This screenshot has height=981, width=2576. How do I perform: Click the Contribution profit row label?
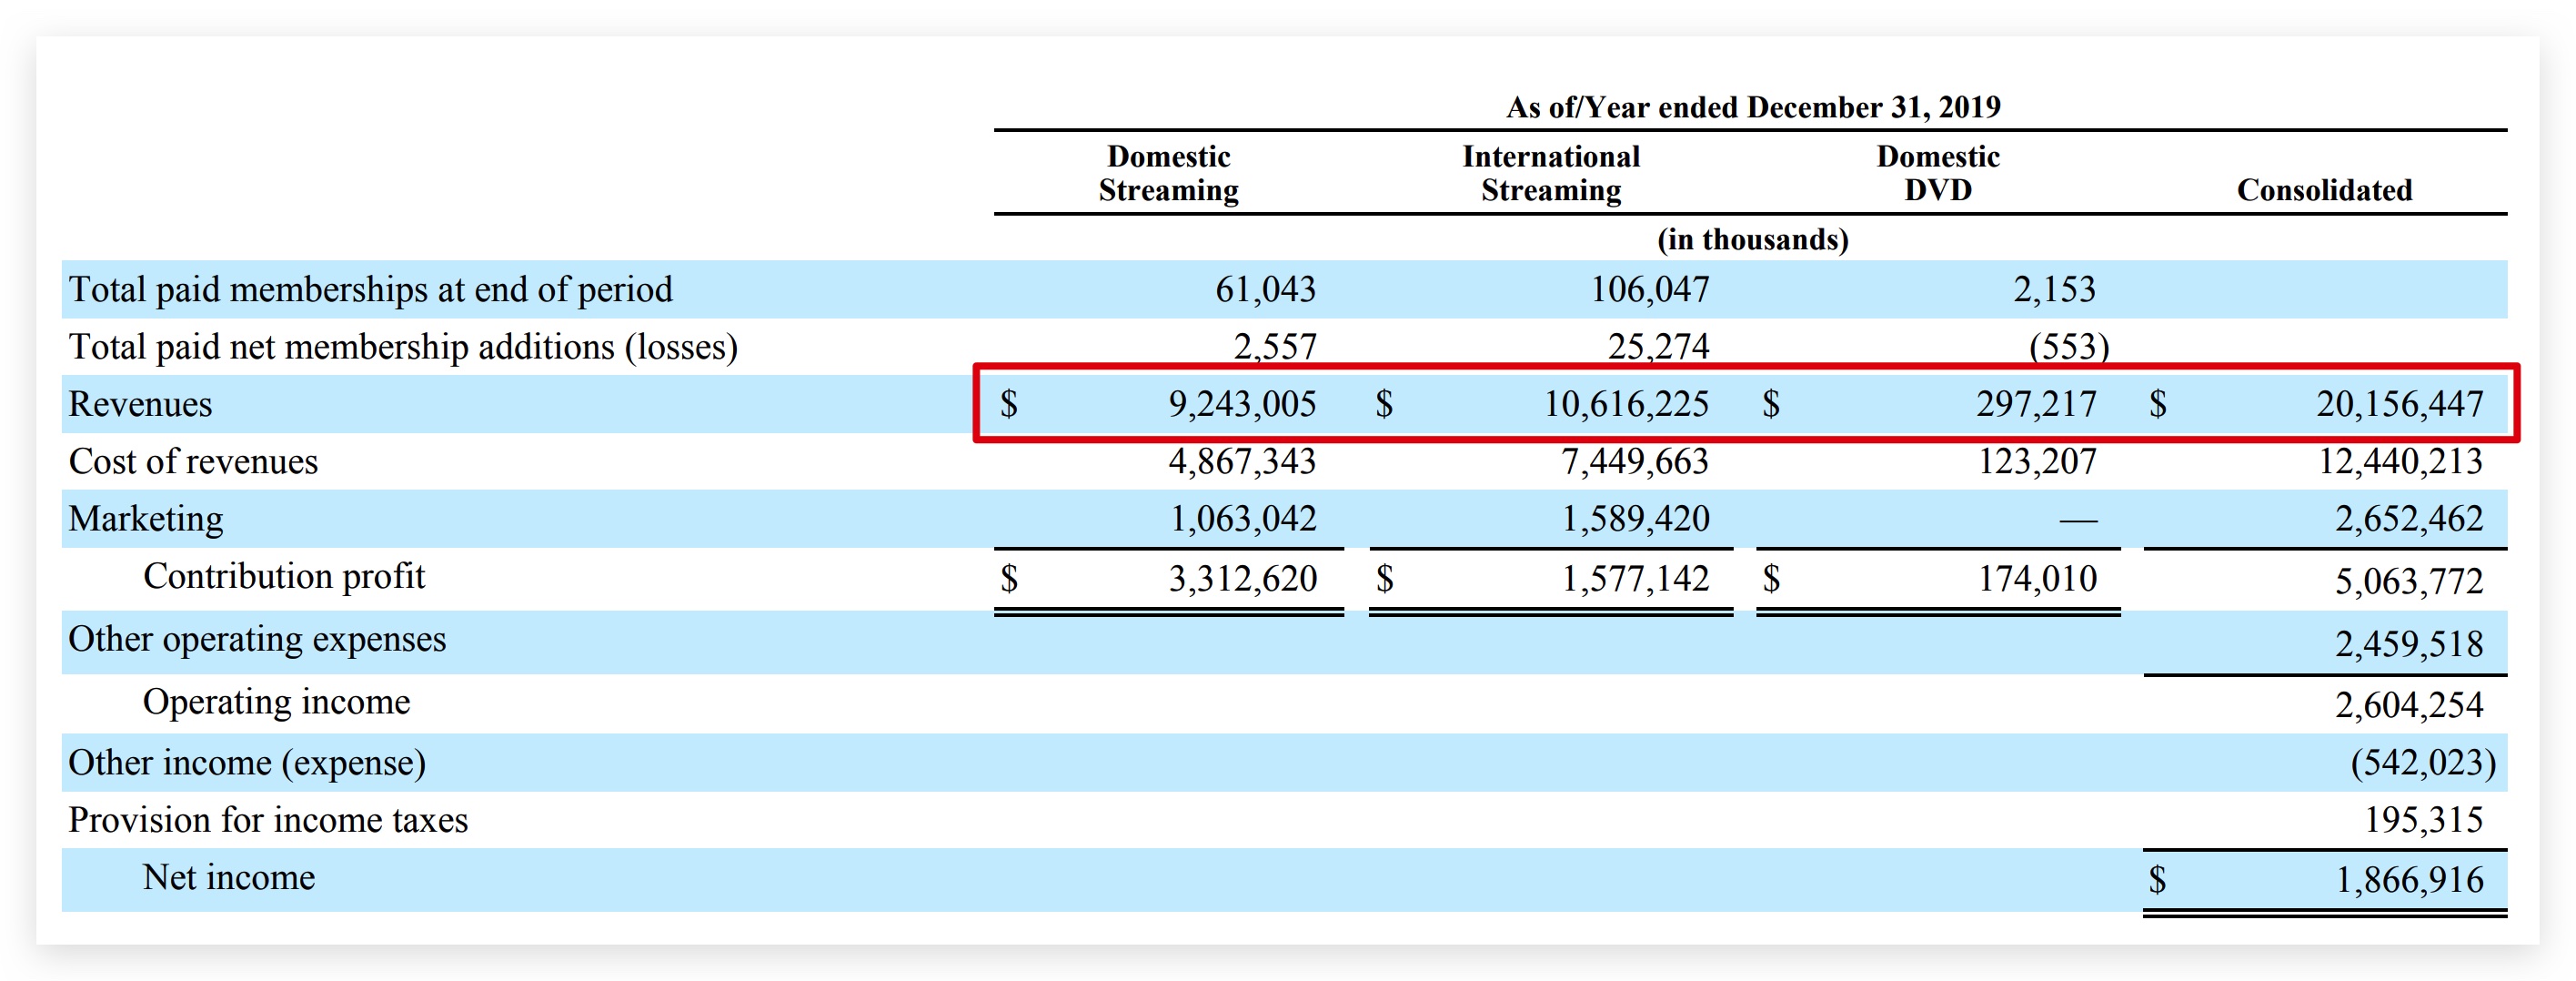coord(284,576)
